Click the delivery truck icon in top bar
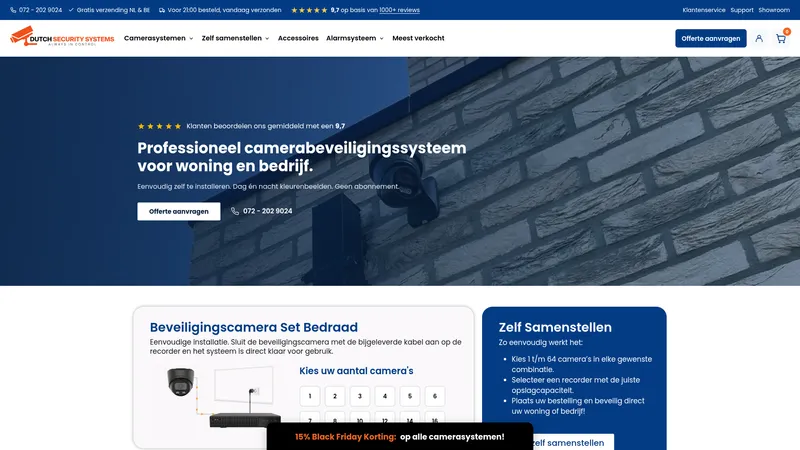This screenshot has width=800, height=450. point(162,10)
